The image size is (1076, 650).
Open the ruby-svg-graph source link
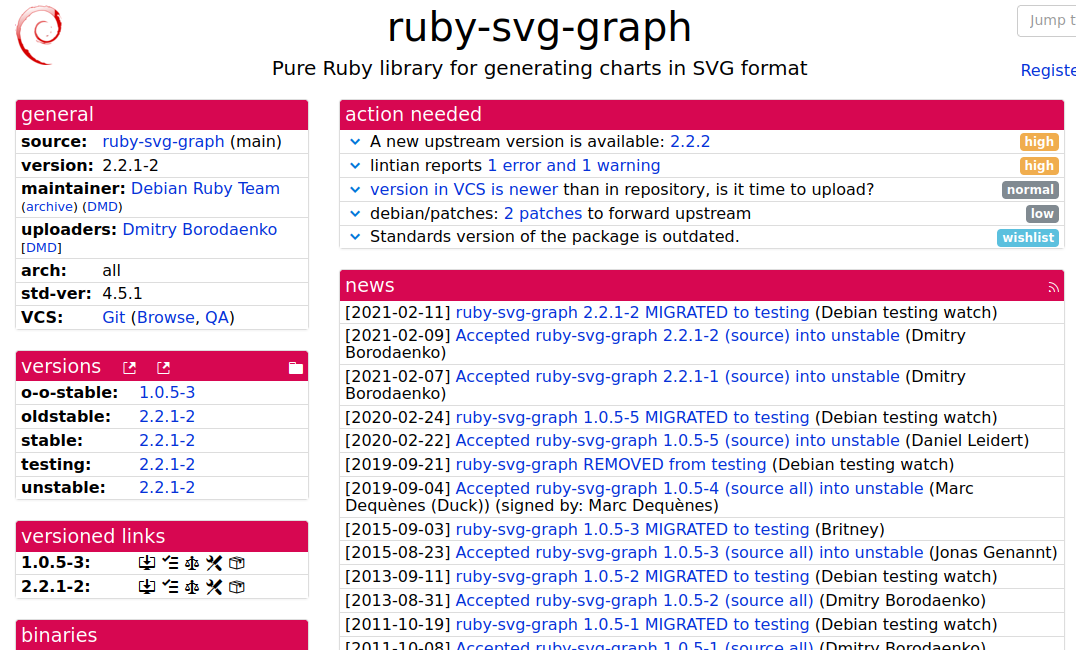tap(163, 141)
